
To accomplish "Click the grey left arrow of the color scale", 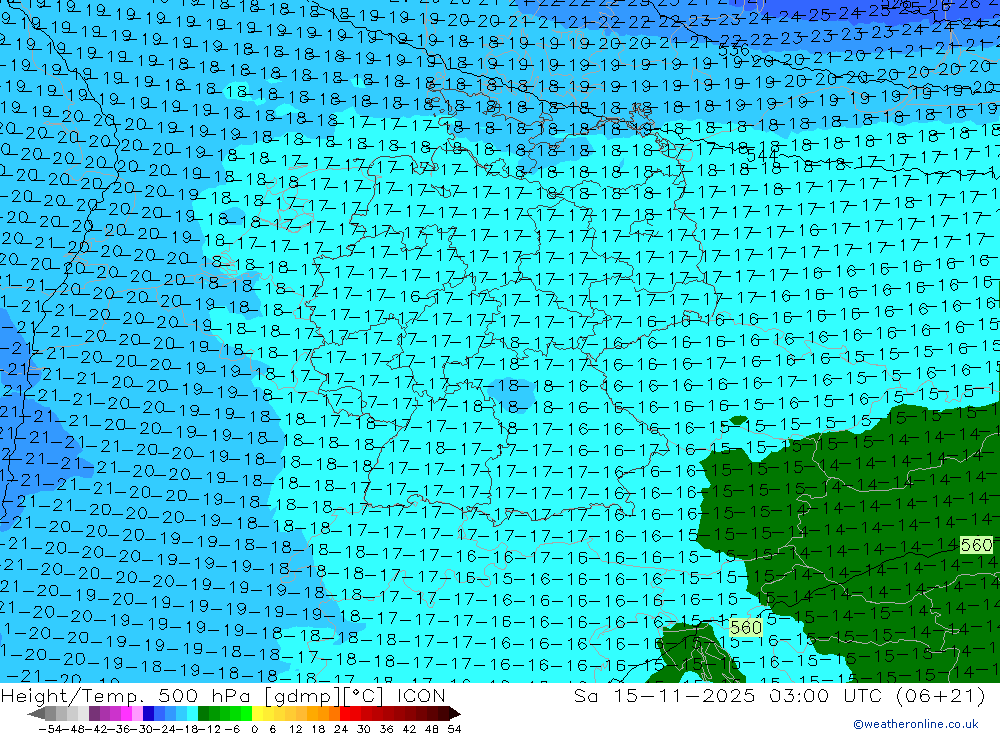I will tap(37, 714).
